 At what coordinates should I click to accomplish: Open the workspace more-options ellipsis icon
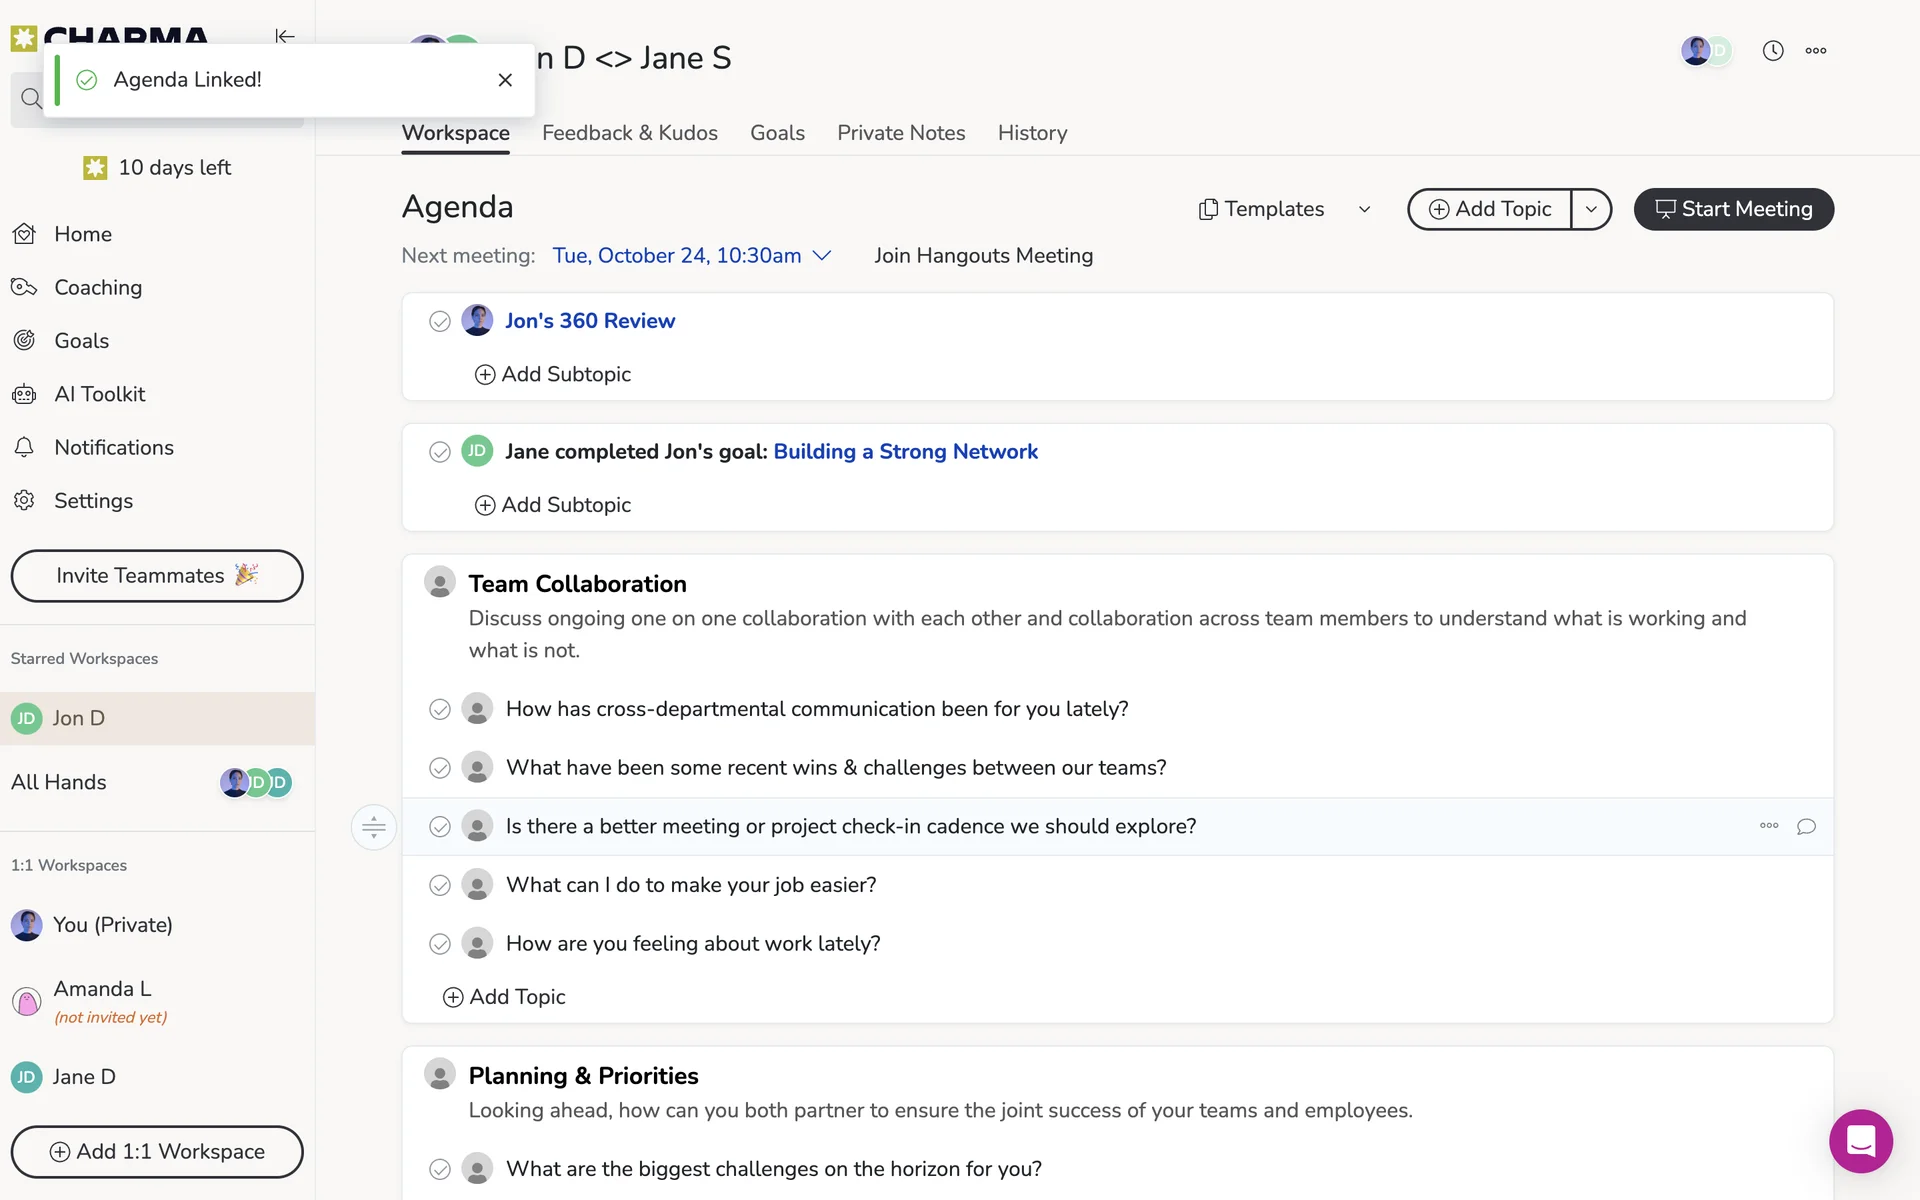(1816, 51)
